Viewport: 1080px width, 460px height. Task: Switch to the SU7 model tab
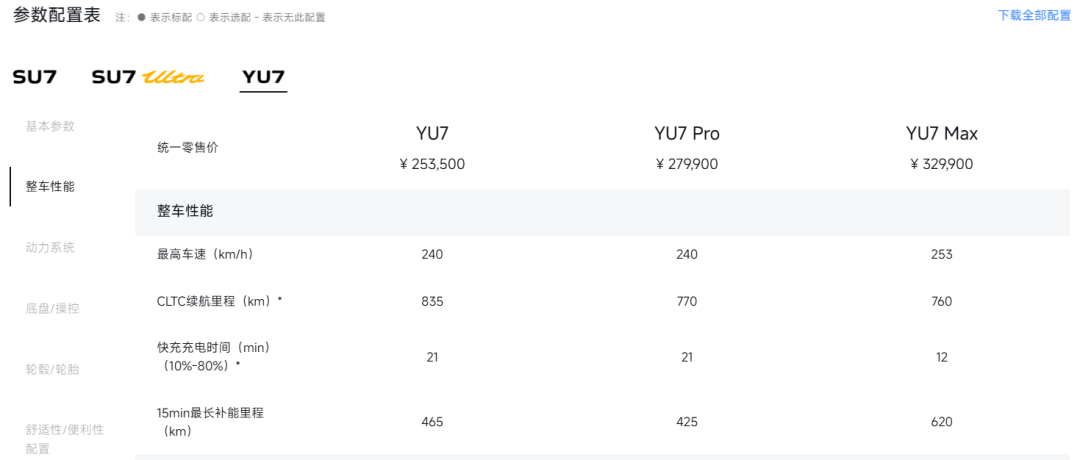[34, 77]
